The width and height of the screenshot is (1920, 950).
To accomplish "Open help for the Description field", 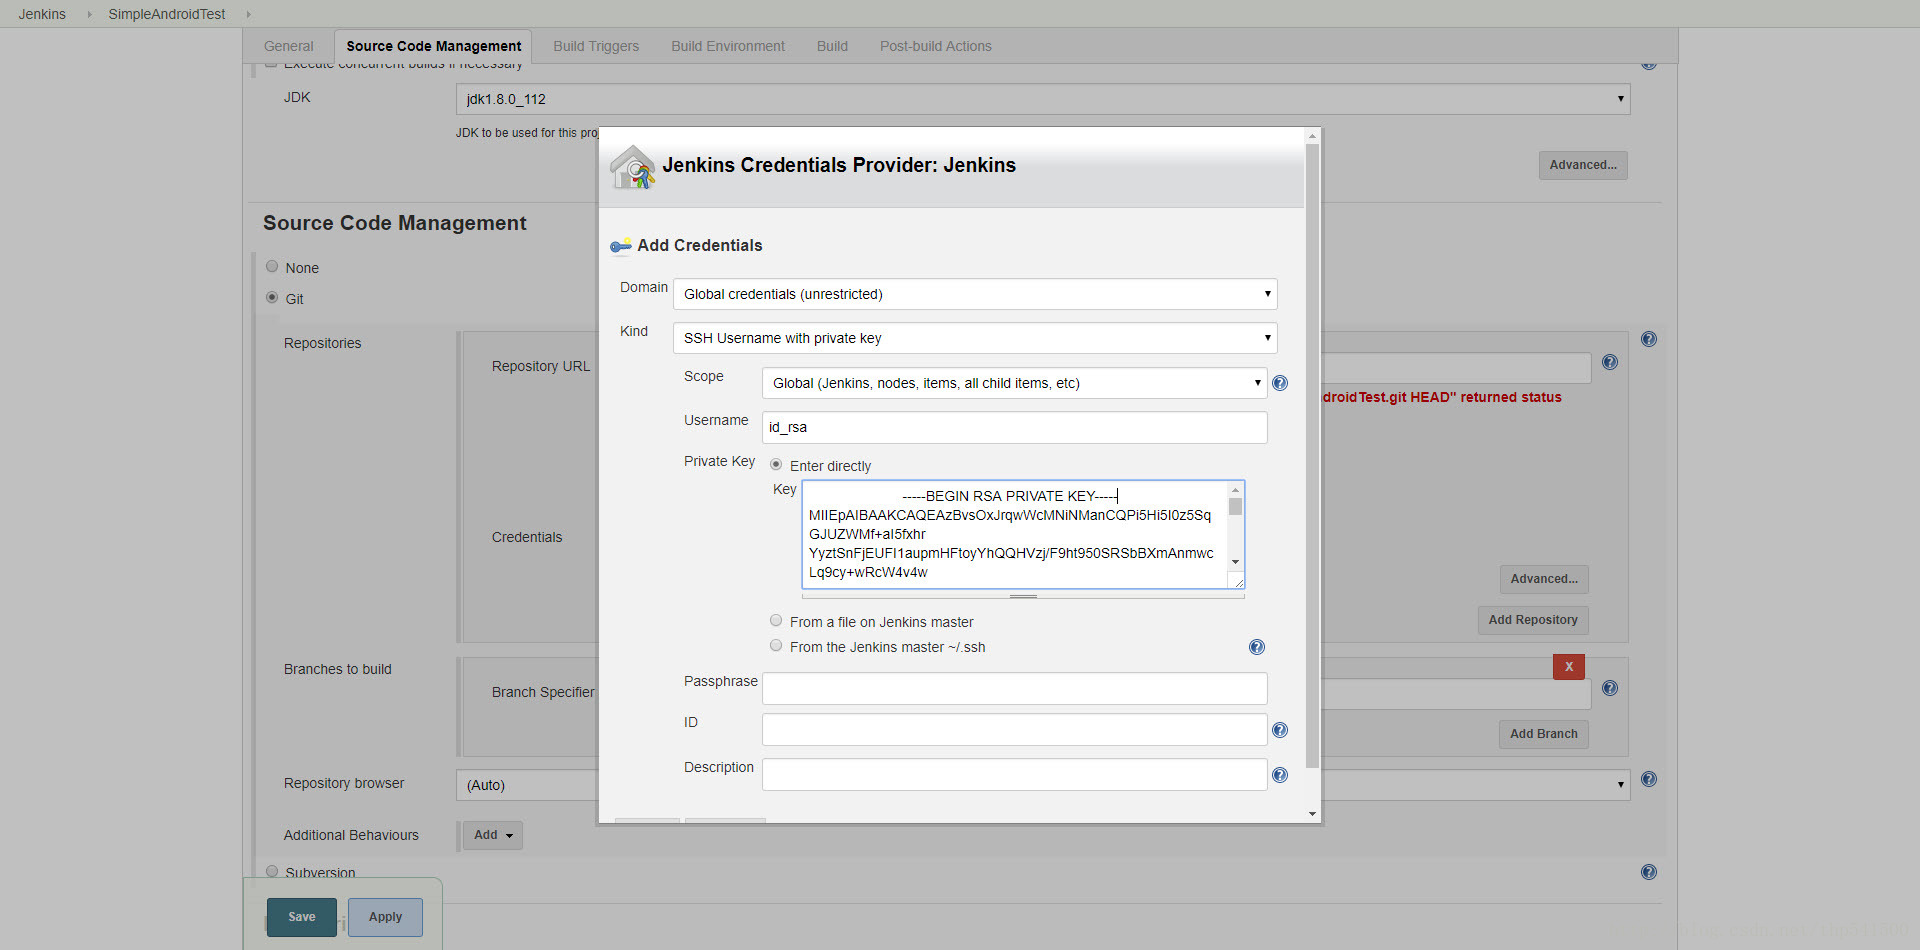I will pos(1280,775).
